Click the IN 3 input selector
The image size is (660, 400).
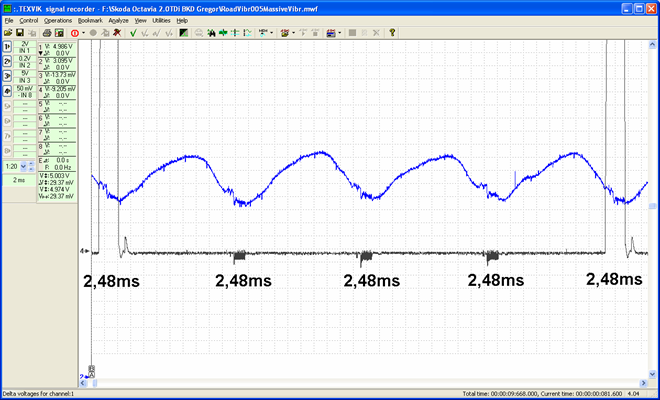(x=25, y=80)
